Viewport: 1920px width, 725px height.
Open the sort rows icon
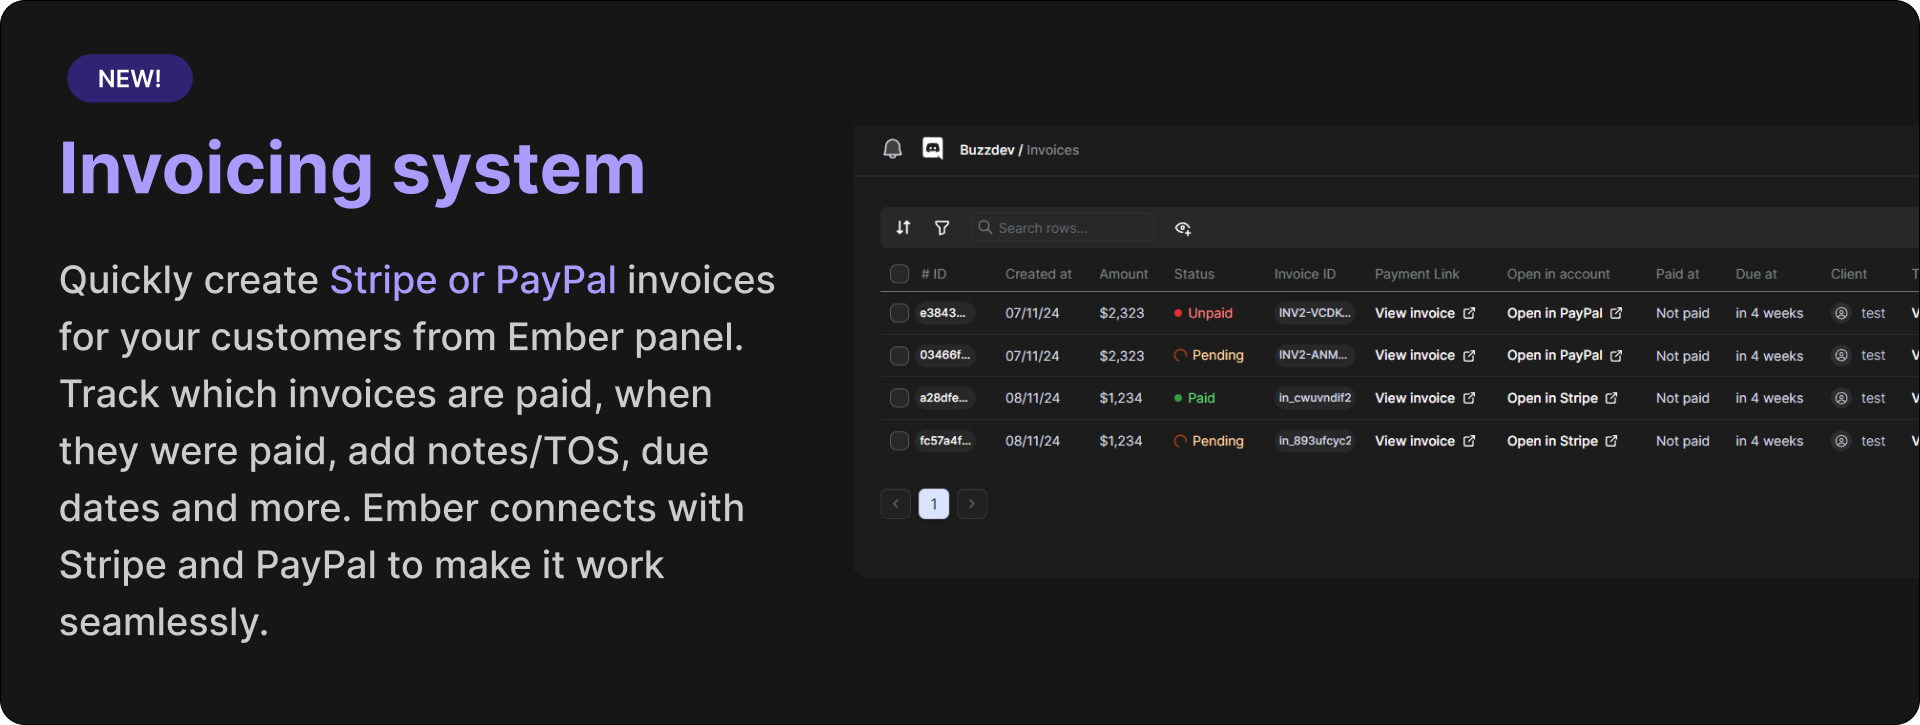point(903,228)
